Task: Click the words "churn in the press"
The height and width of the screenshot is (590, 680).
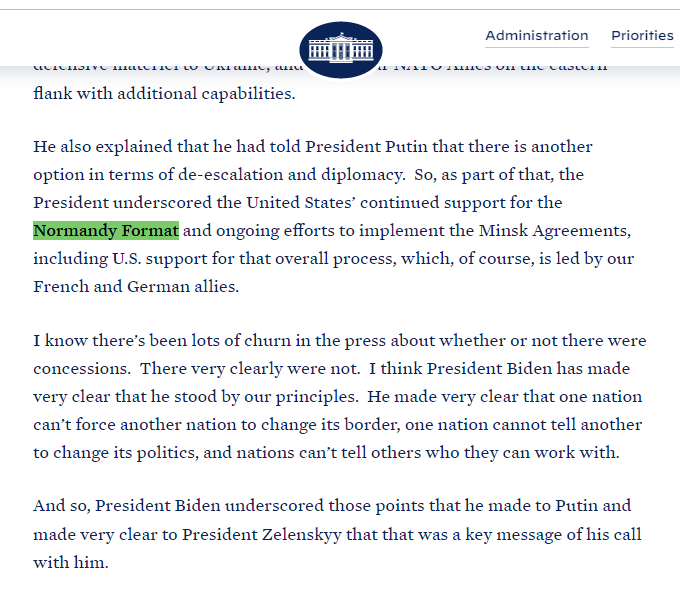Action: pos(325,341)
